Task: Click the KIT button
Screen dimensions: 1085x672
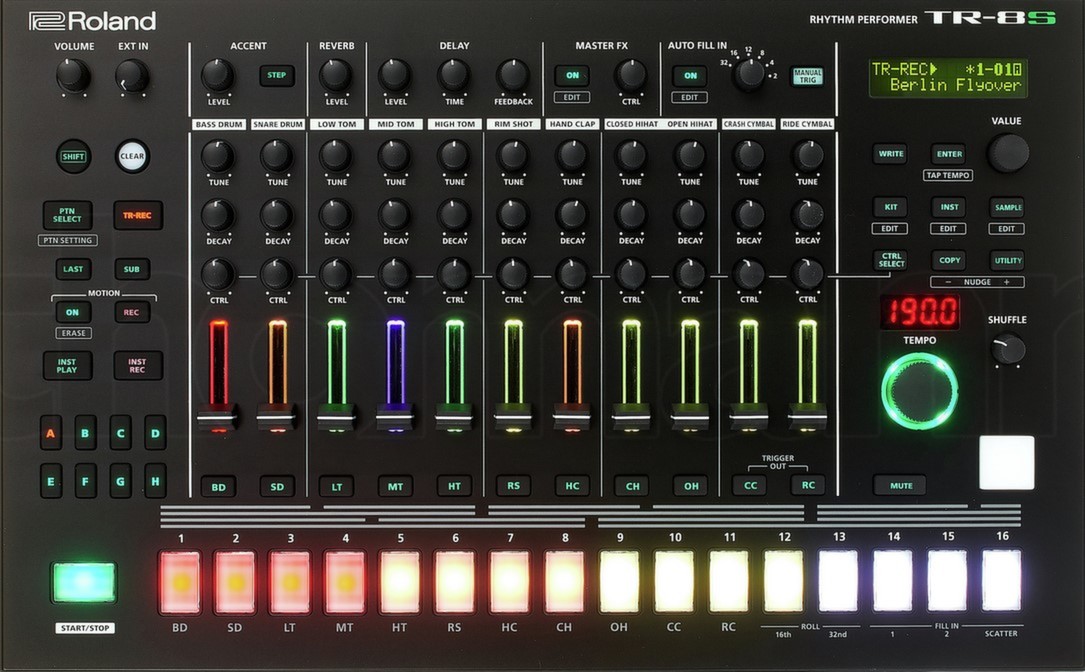Action: point(891,207)
